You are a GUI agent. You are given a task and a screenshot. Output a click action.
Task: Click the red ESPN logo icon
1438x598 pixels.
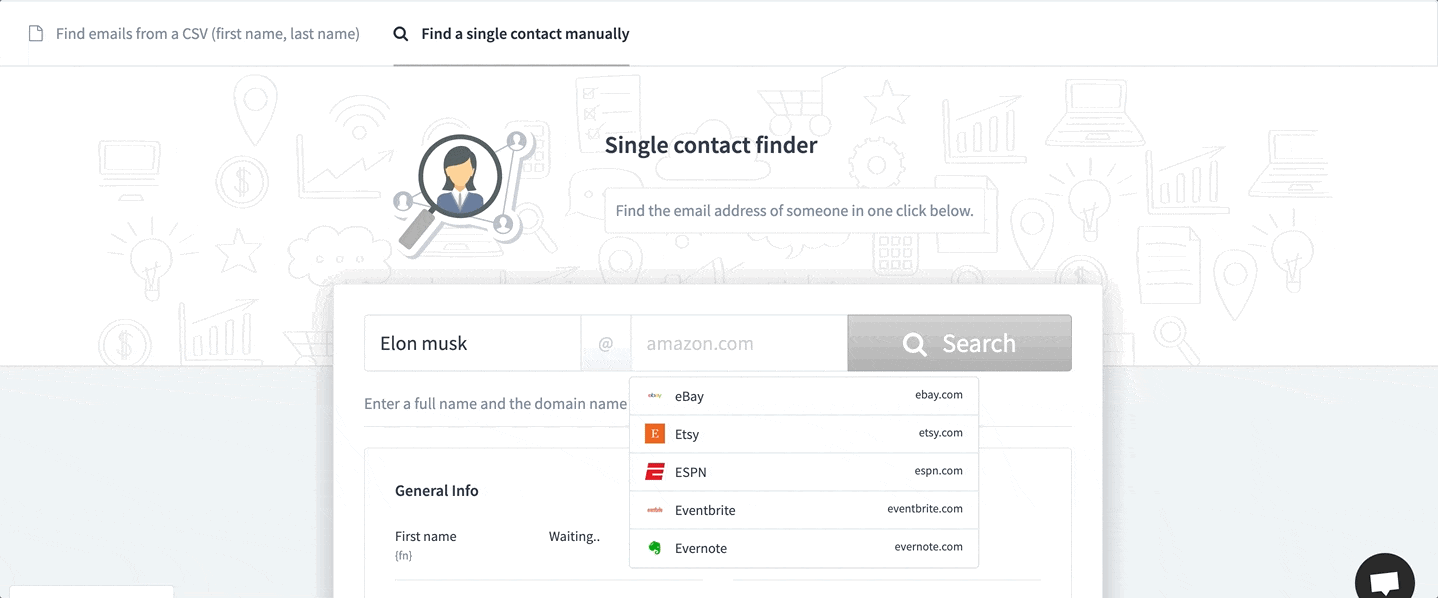[655, 472]
